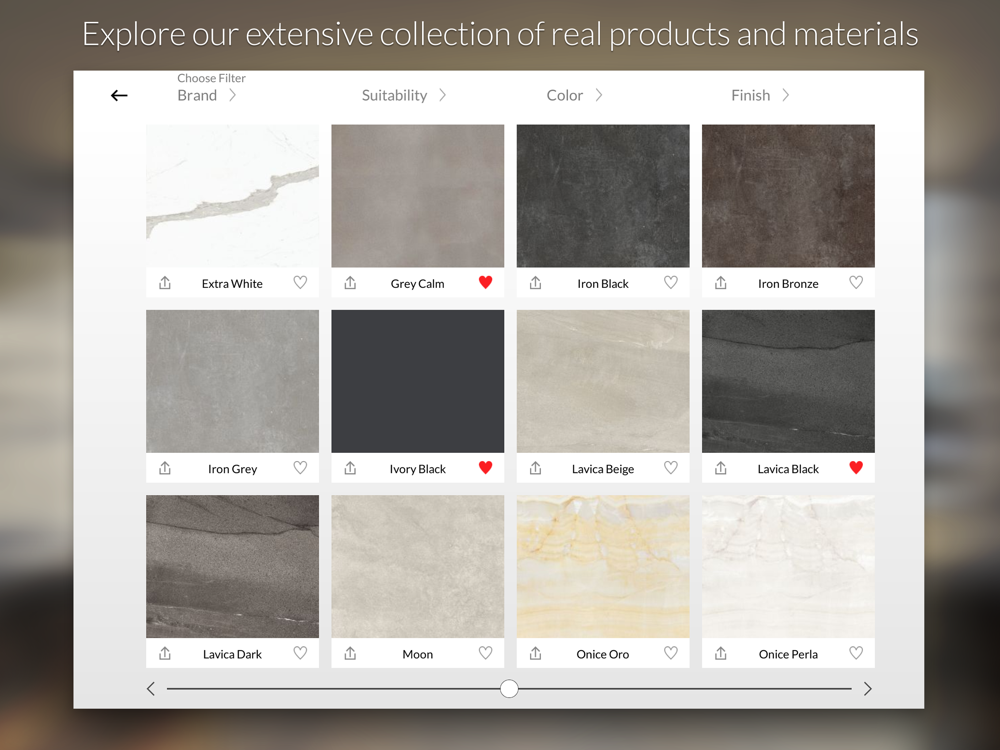The height and width of the screenshot is (750, 1000).
Task: Expand the Suitability filter
Action: click(x=404, y=96)
